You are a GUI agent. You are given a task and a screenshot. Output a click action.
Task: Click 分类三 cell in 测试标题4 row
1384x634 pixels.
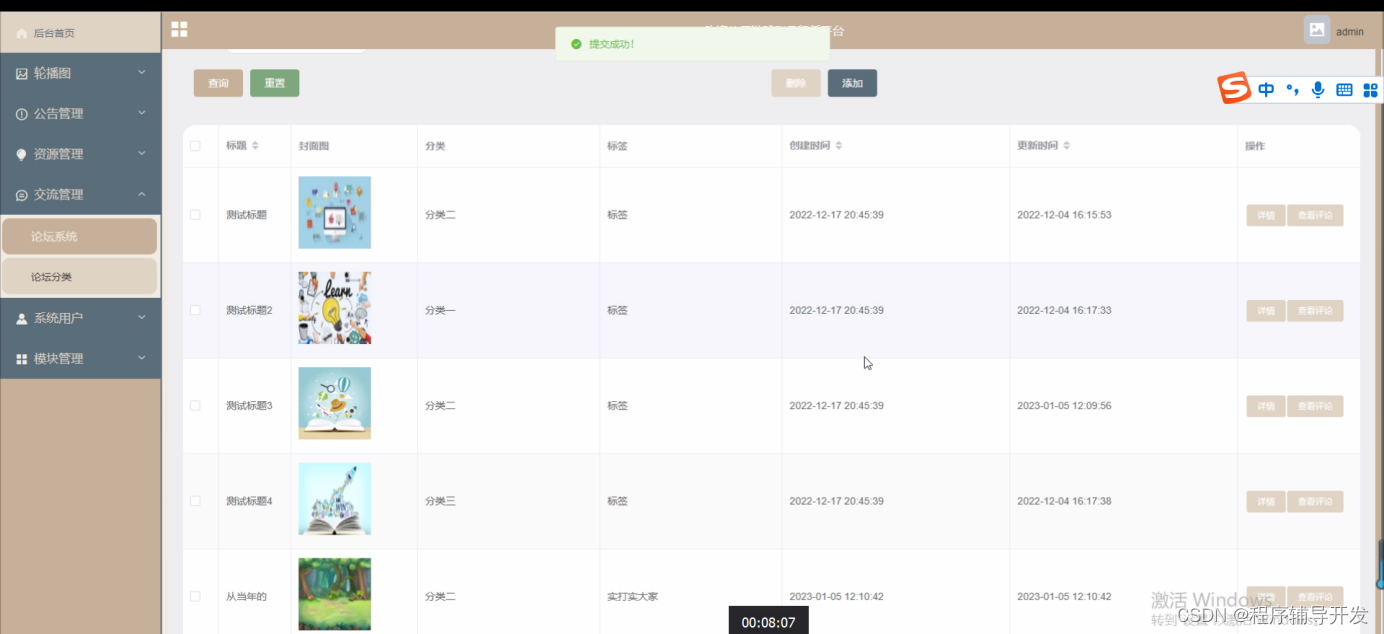[x=440, y=501]
